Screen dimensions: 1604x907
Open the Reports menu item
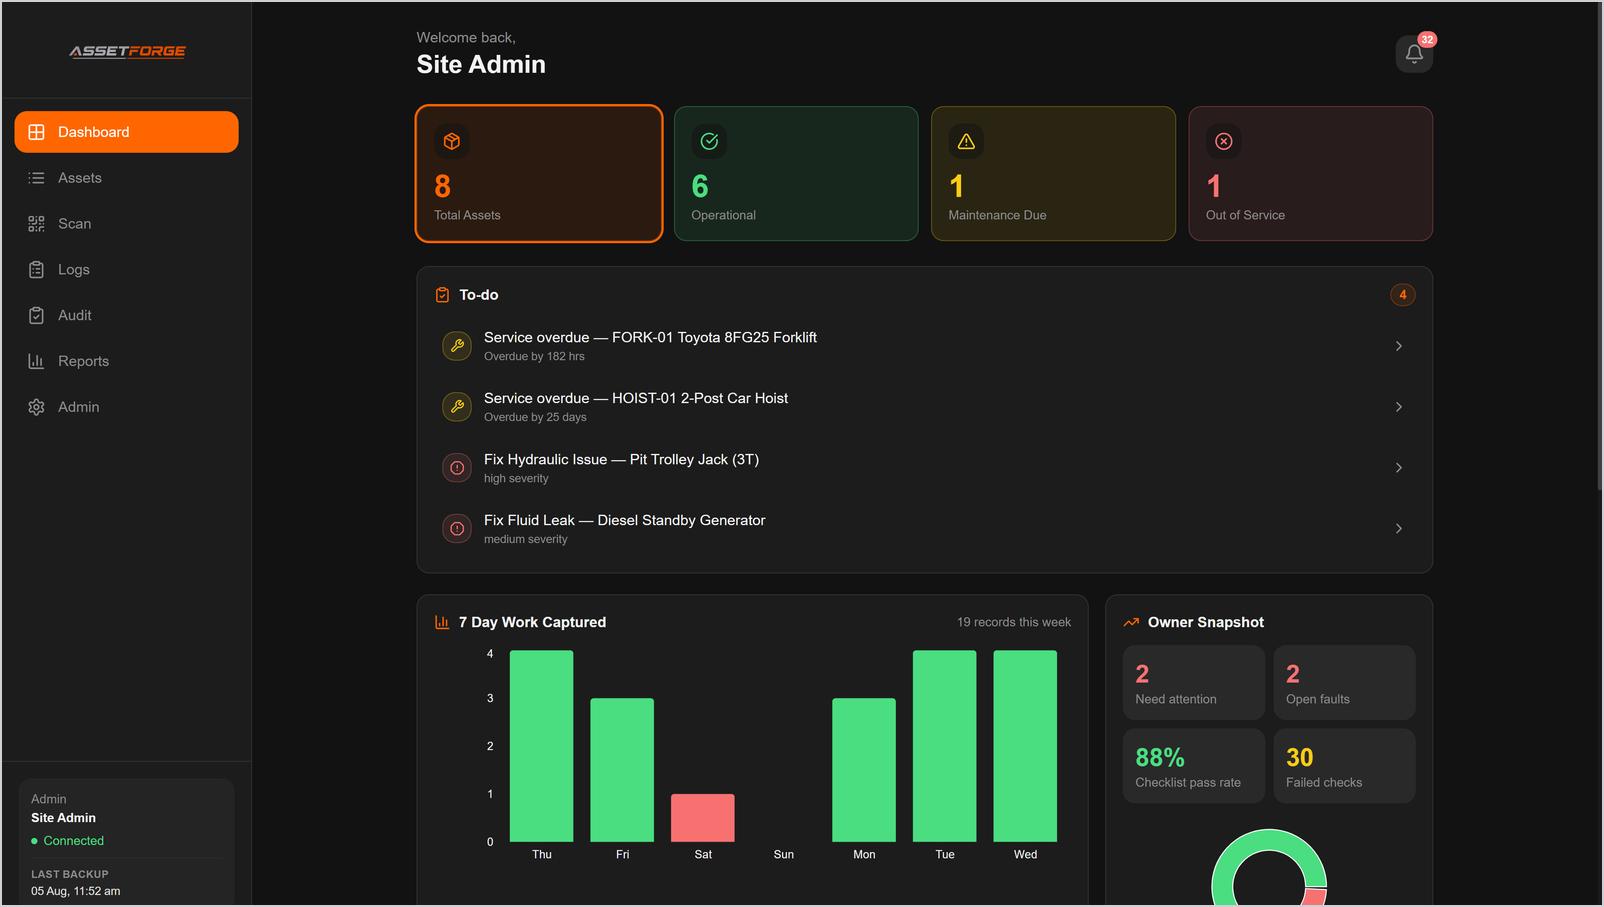click(x=127, y=361)
